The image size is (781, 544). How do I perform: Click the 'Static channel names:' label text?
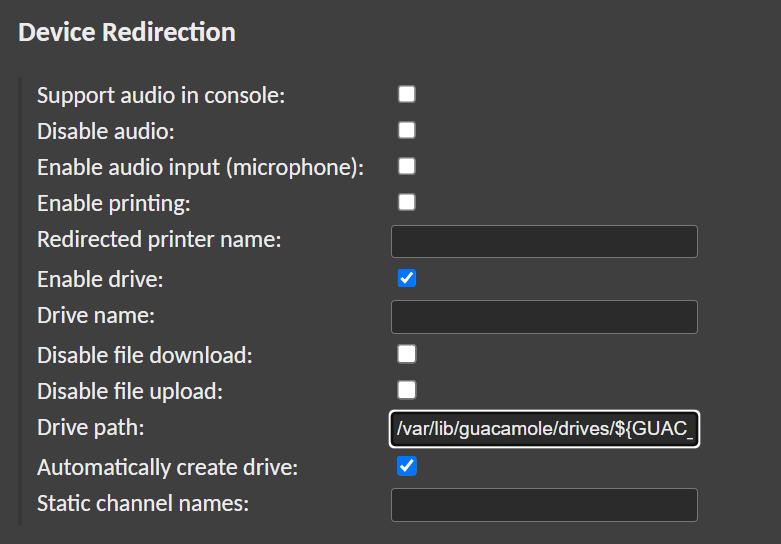point(143,503)
